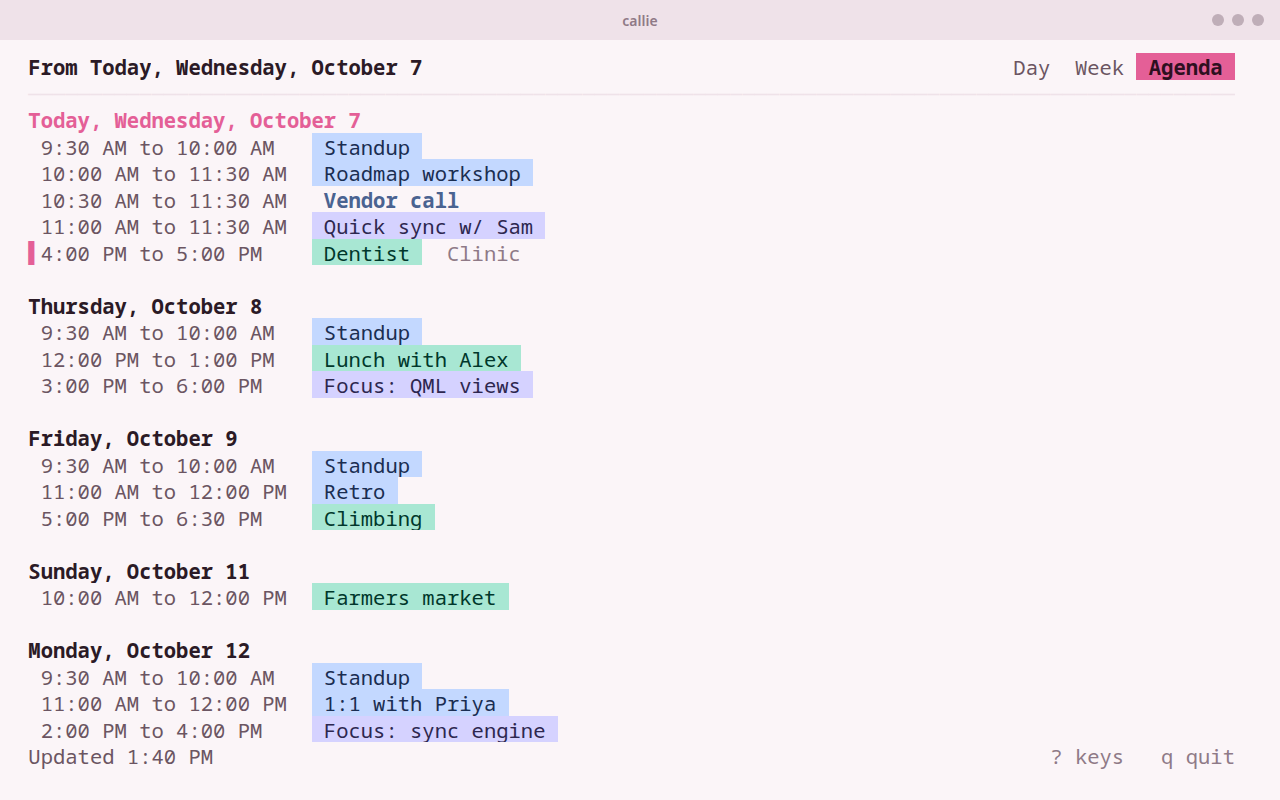Image resolution: width=1280 pixels, height=800 pixels.
Task: Click the 10:30 AM to 11:30 AM time
Action: (164, 201)
